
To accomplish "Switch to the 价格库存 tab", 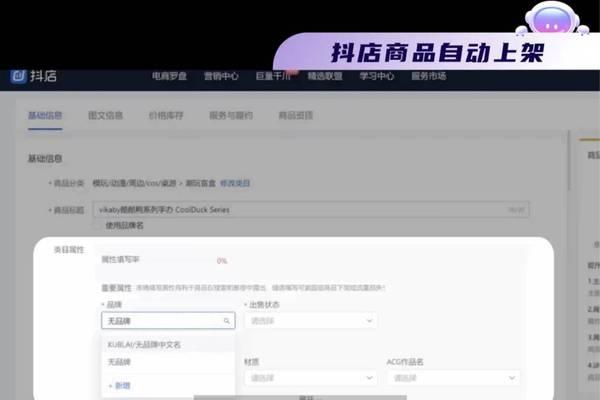I will point(166,115).
